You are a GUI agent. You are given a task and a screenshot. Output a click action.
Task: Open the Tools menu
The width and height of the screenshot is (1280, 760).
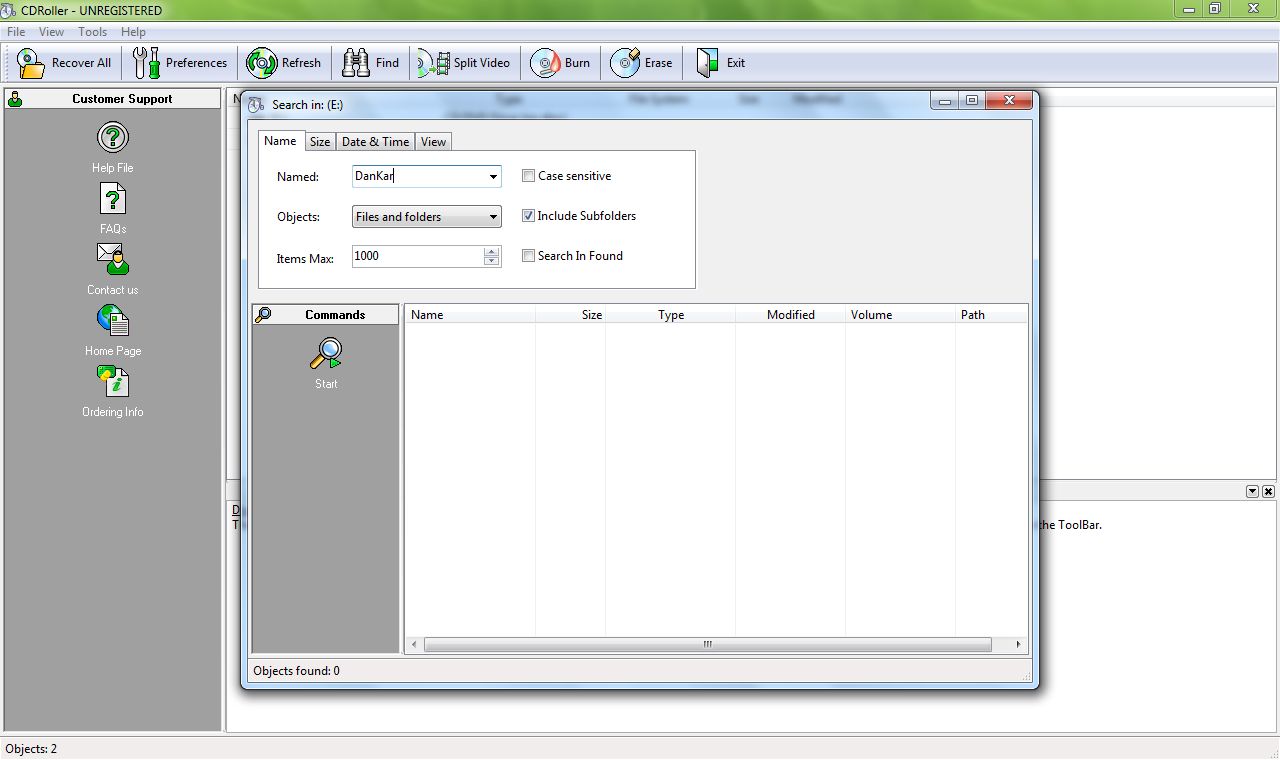pos(92,32)
